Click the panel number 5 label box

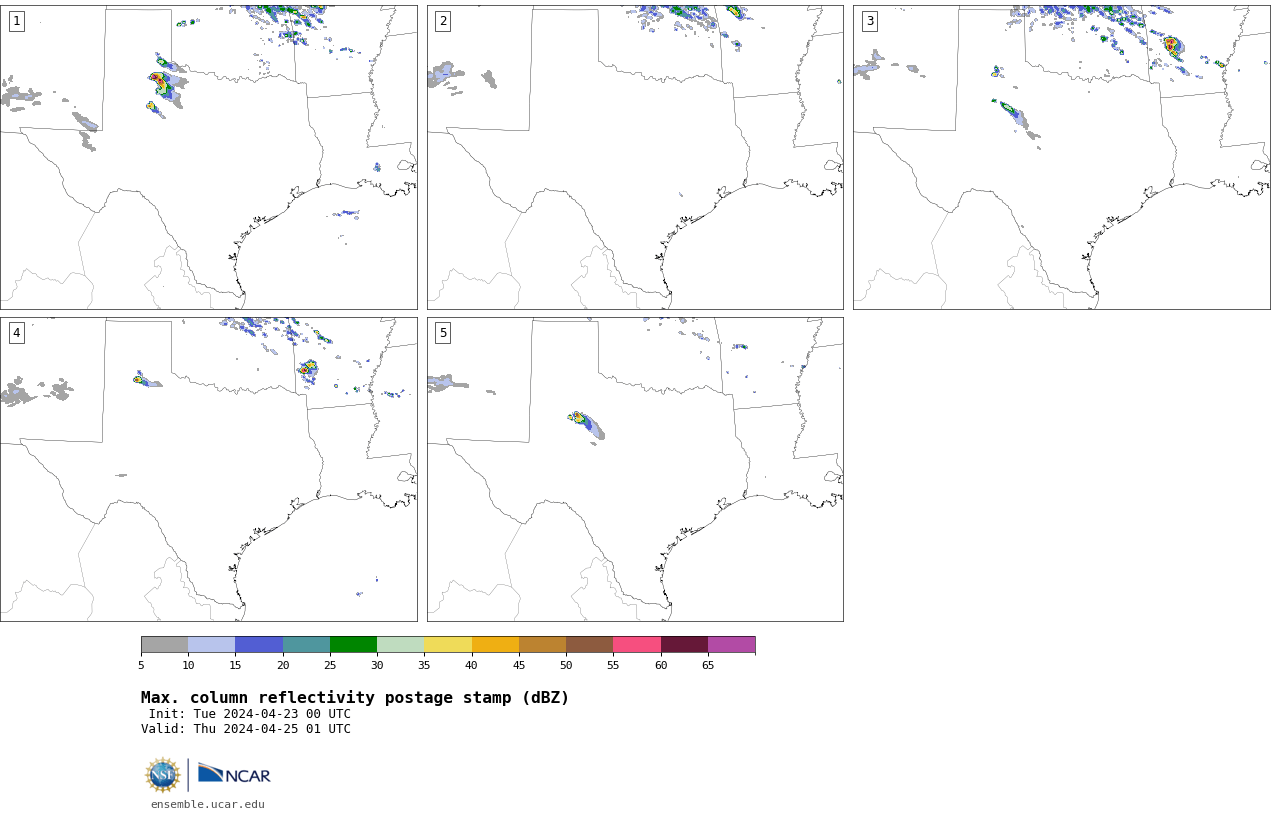443,333
